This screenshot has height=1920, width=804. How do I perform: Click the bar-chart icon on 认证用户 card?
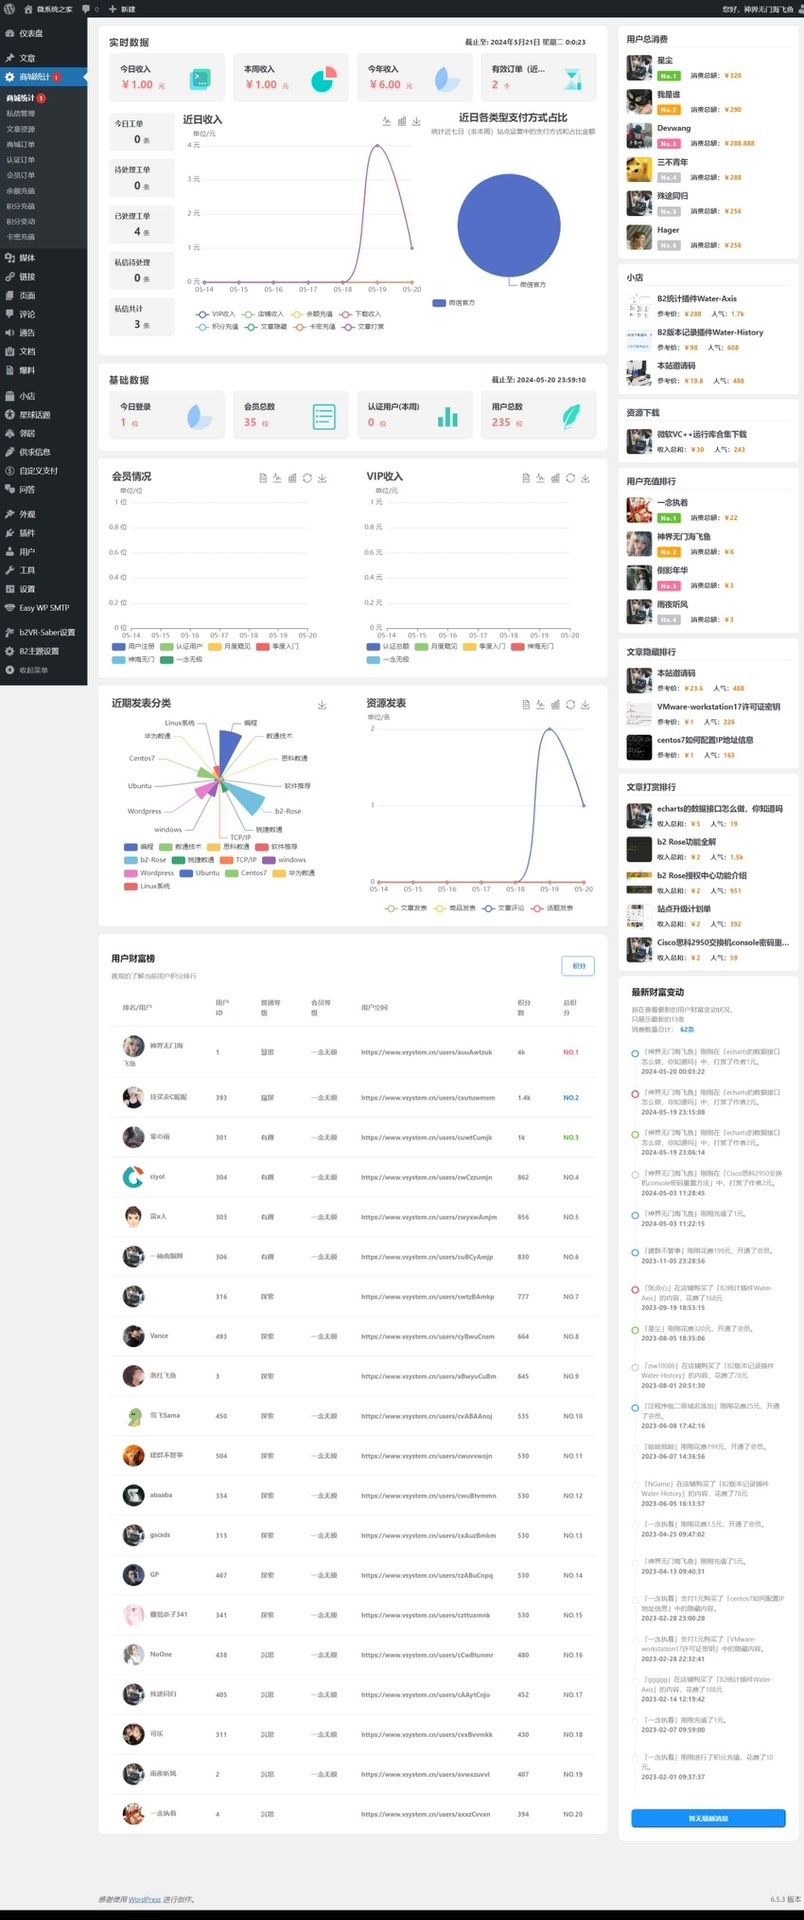(x=447, y=417)
